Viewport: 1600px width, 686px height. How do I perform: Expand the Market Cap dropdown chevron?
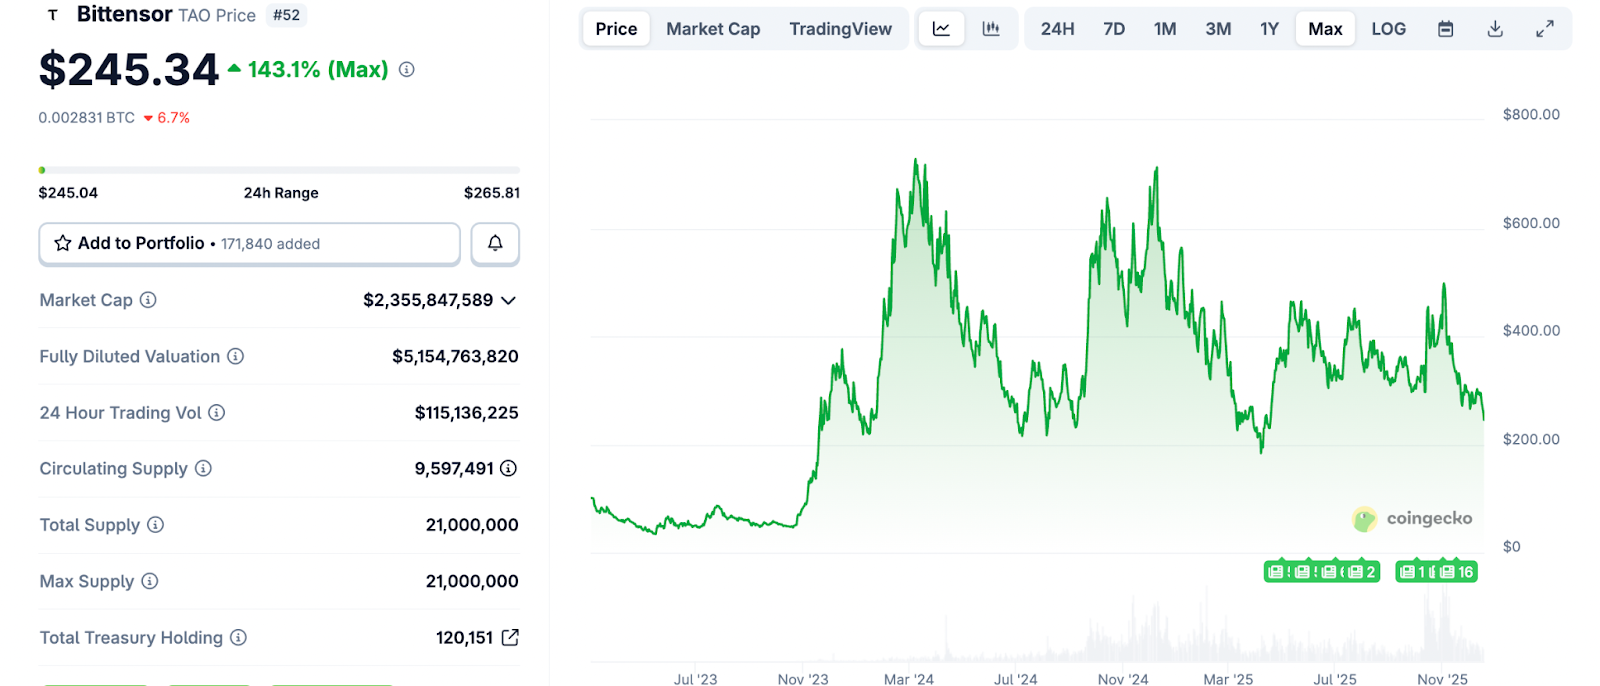(x=508, y=300)
